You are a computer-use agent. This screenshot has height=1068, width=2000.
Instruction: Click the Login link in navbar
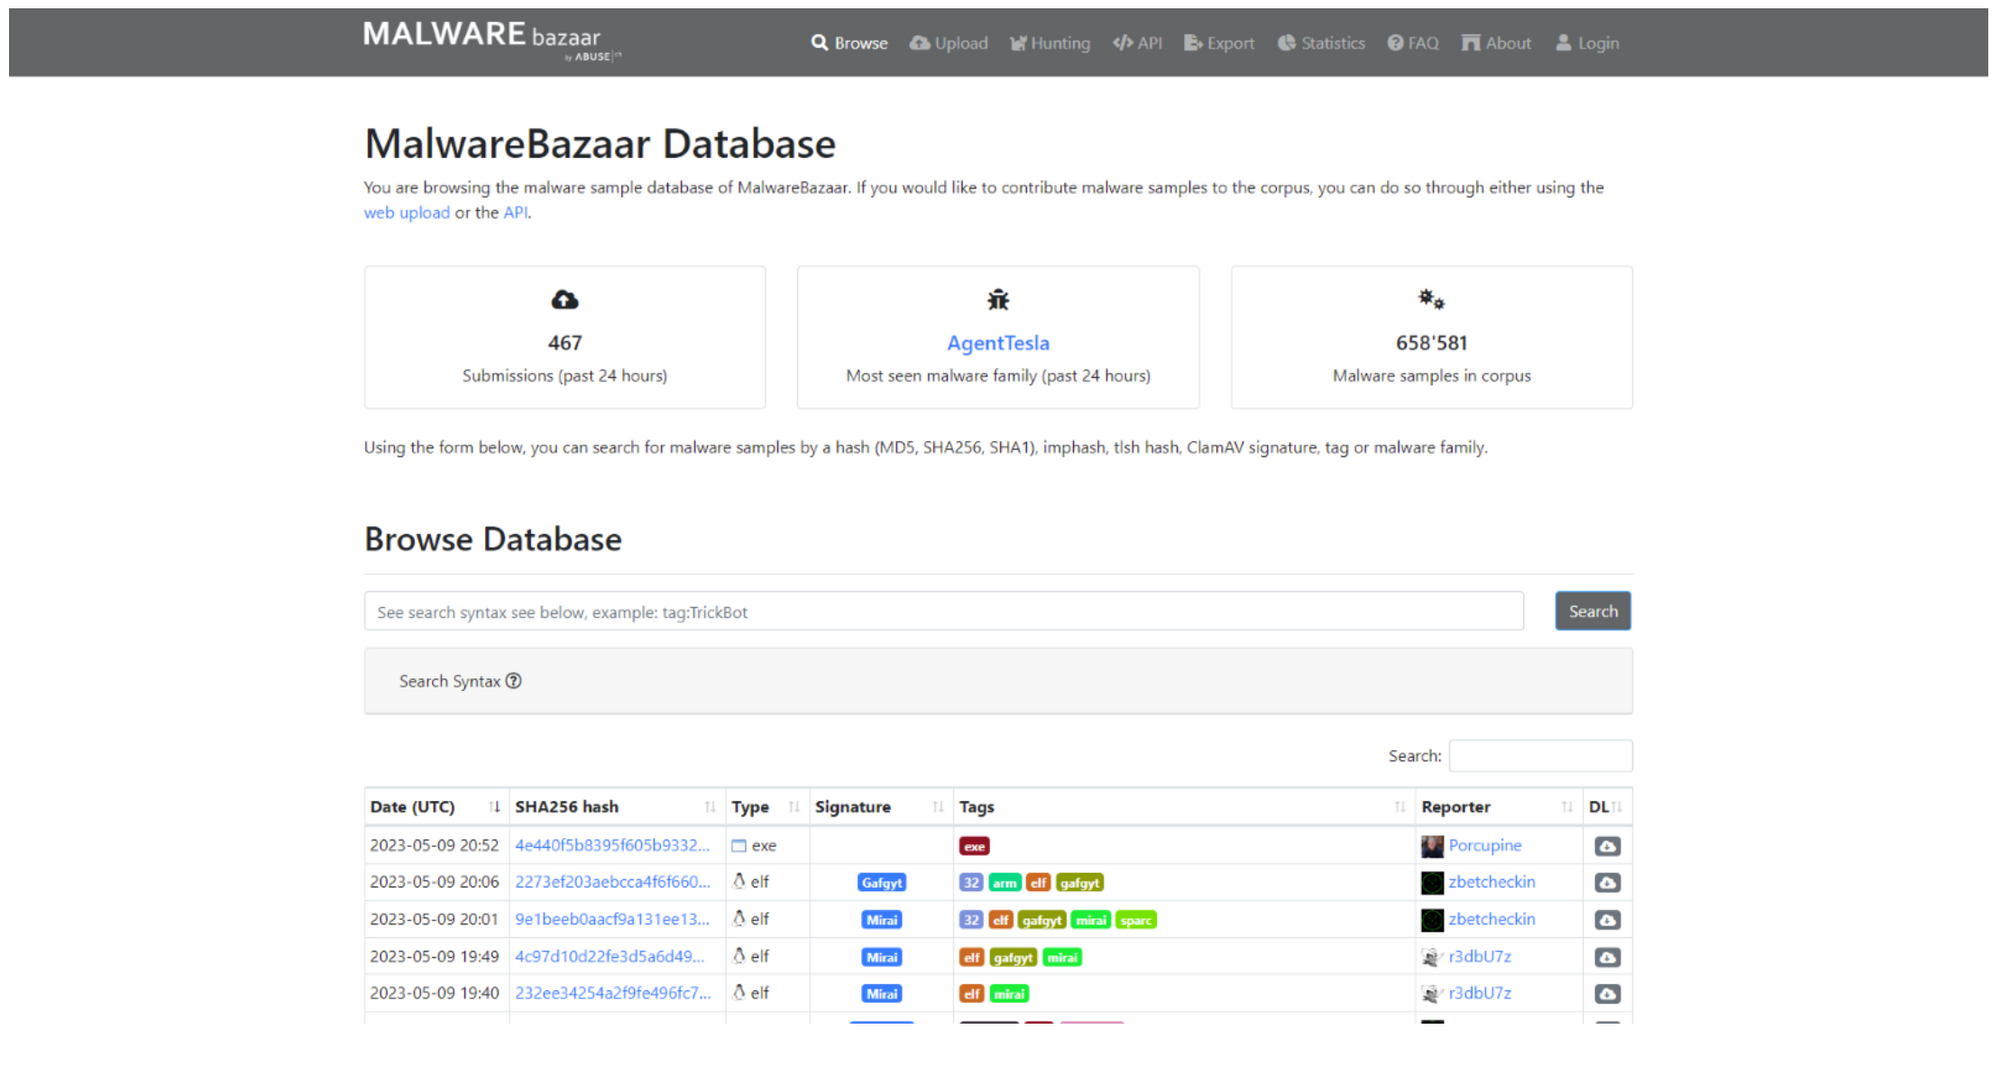coord(1587,43)
